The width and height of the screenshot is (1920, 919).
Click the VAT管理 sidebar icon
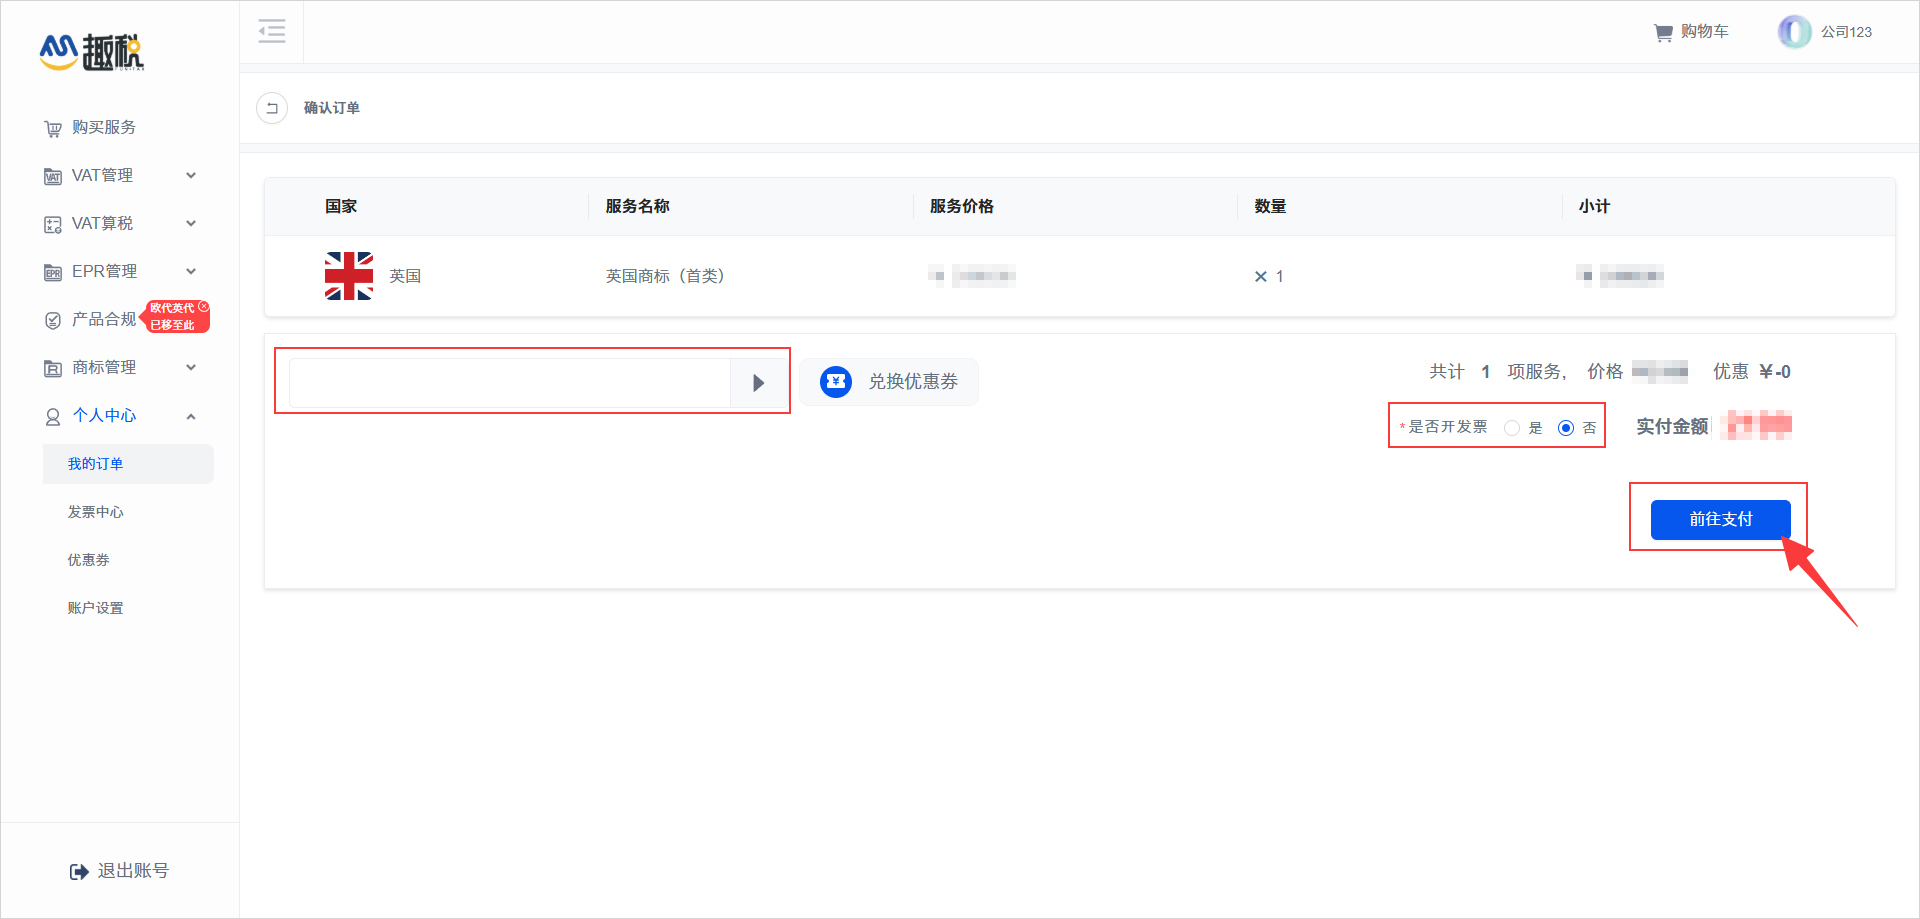pyautogui.click(x=52, y=175)
